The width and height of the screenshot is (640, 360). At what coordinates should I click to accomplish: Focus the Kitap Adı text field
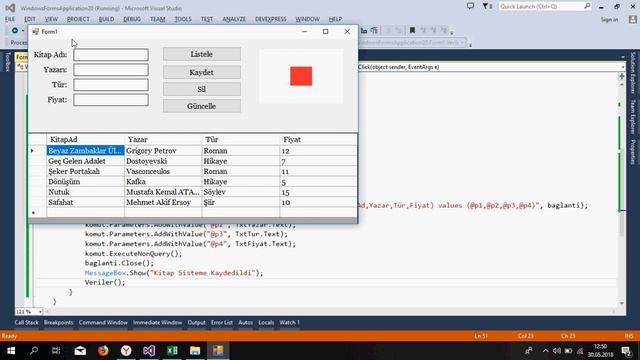(x=111, y=55)
